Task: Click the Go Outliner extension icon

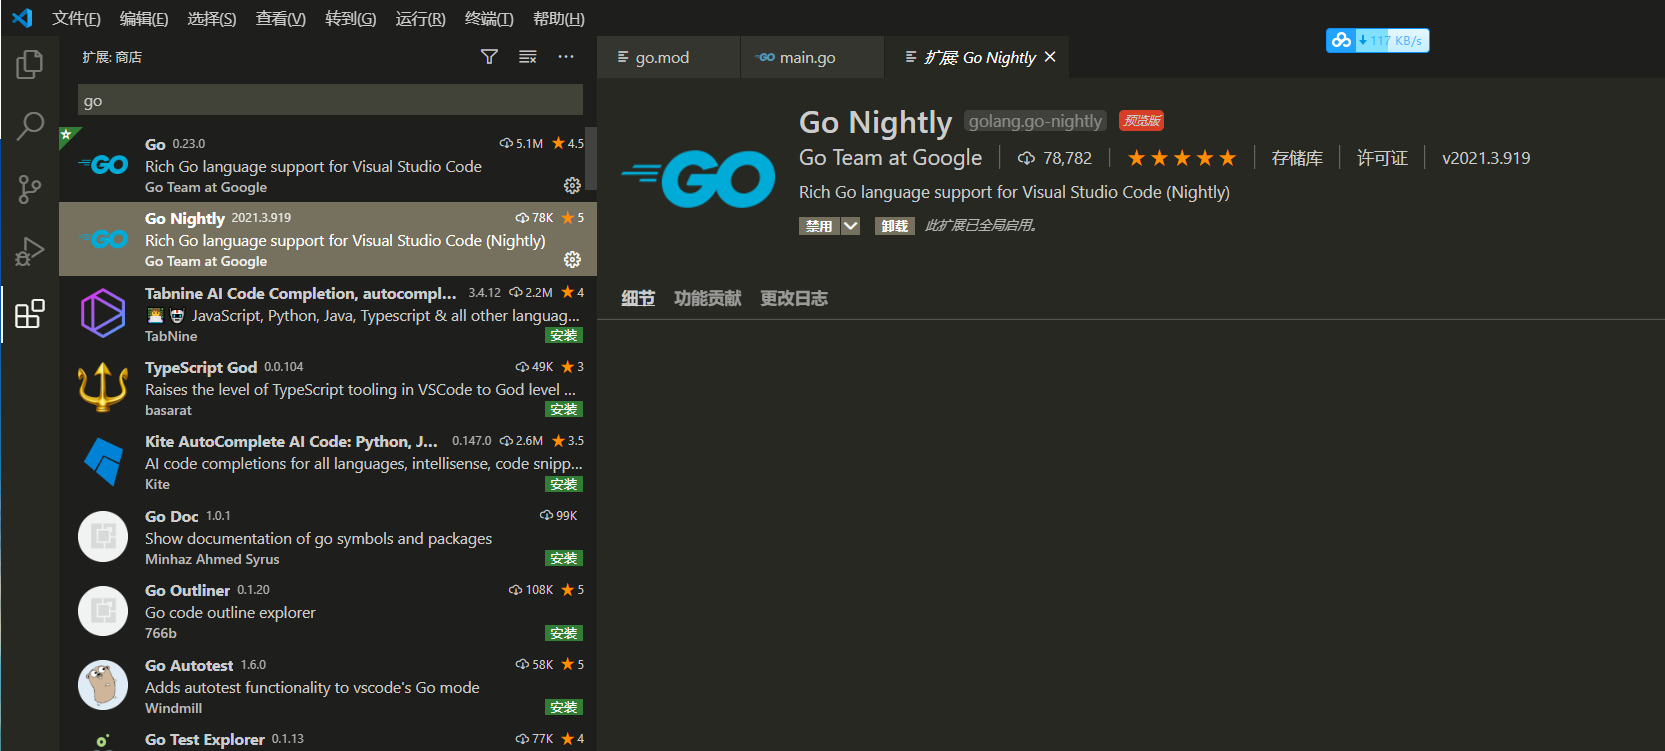Action: [103, 610]
